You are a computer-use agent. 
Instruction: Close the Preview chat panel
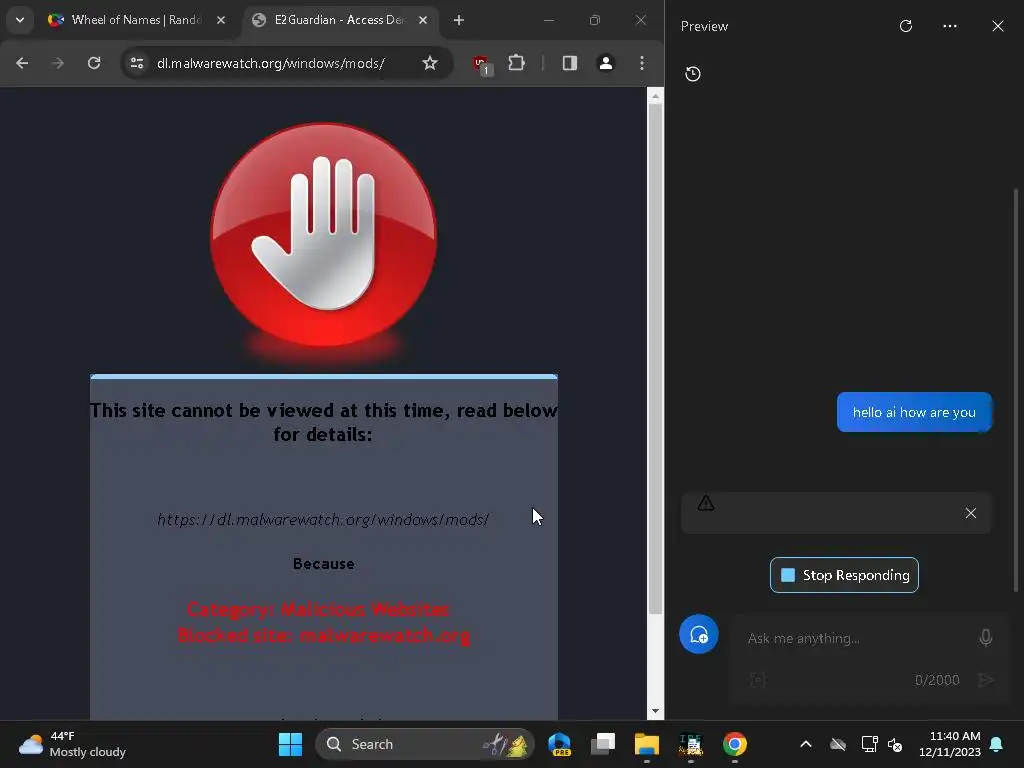point(998,26)
